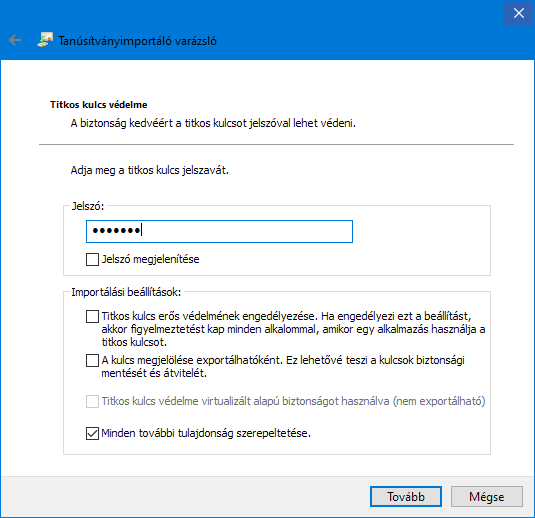
Task: Tick the Jelszó megjelenítése checkbox
Action: [x=92, y=259]
